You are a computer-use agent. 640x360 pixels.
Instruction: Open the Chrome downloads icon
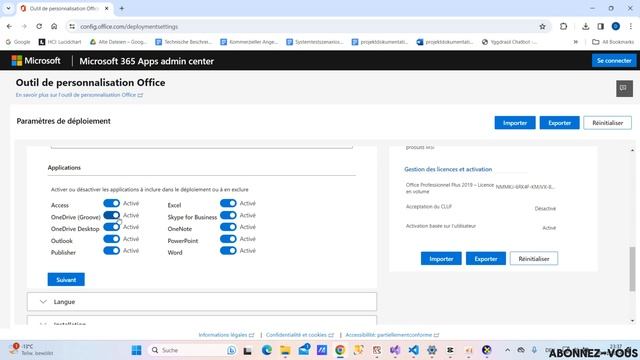coord(585,27)
